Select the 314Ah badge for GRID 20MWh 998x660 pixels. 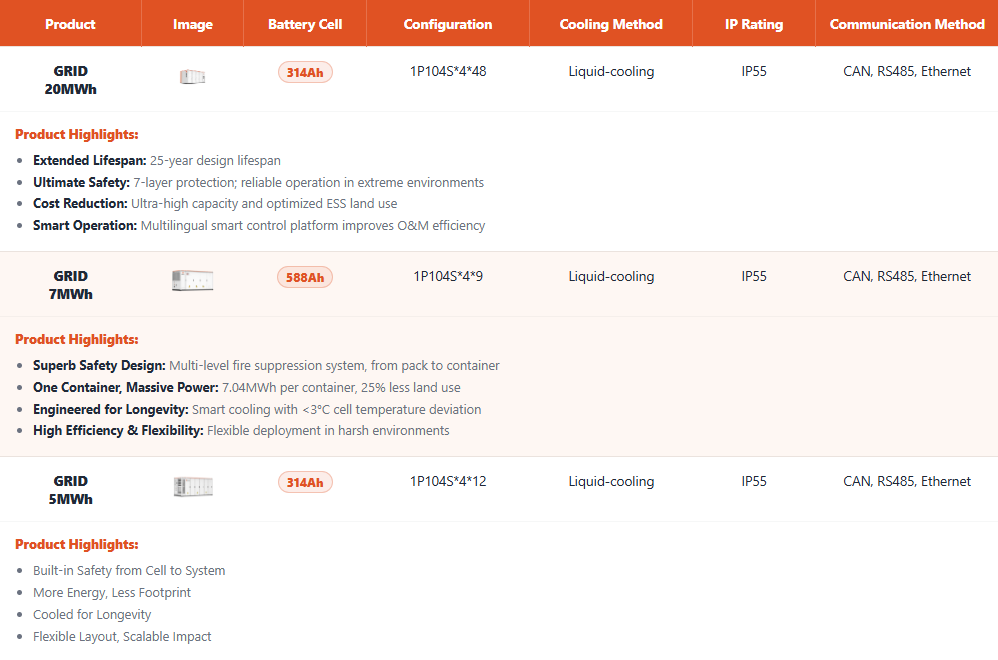(x=305, y=72)
